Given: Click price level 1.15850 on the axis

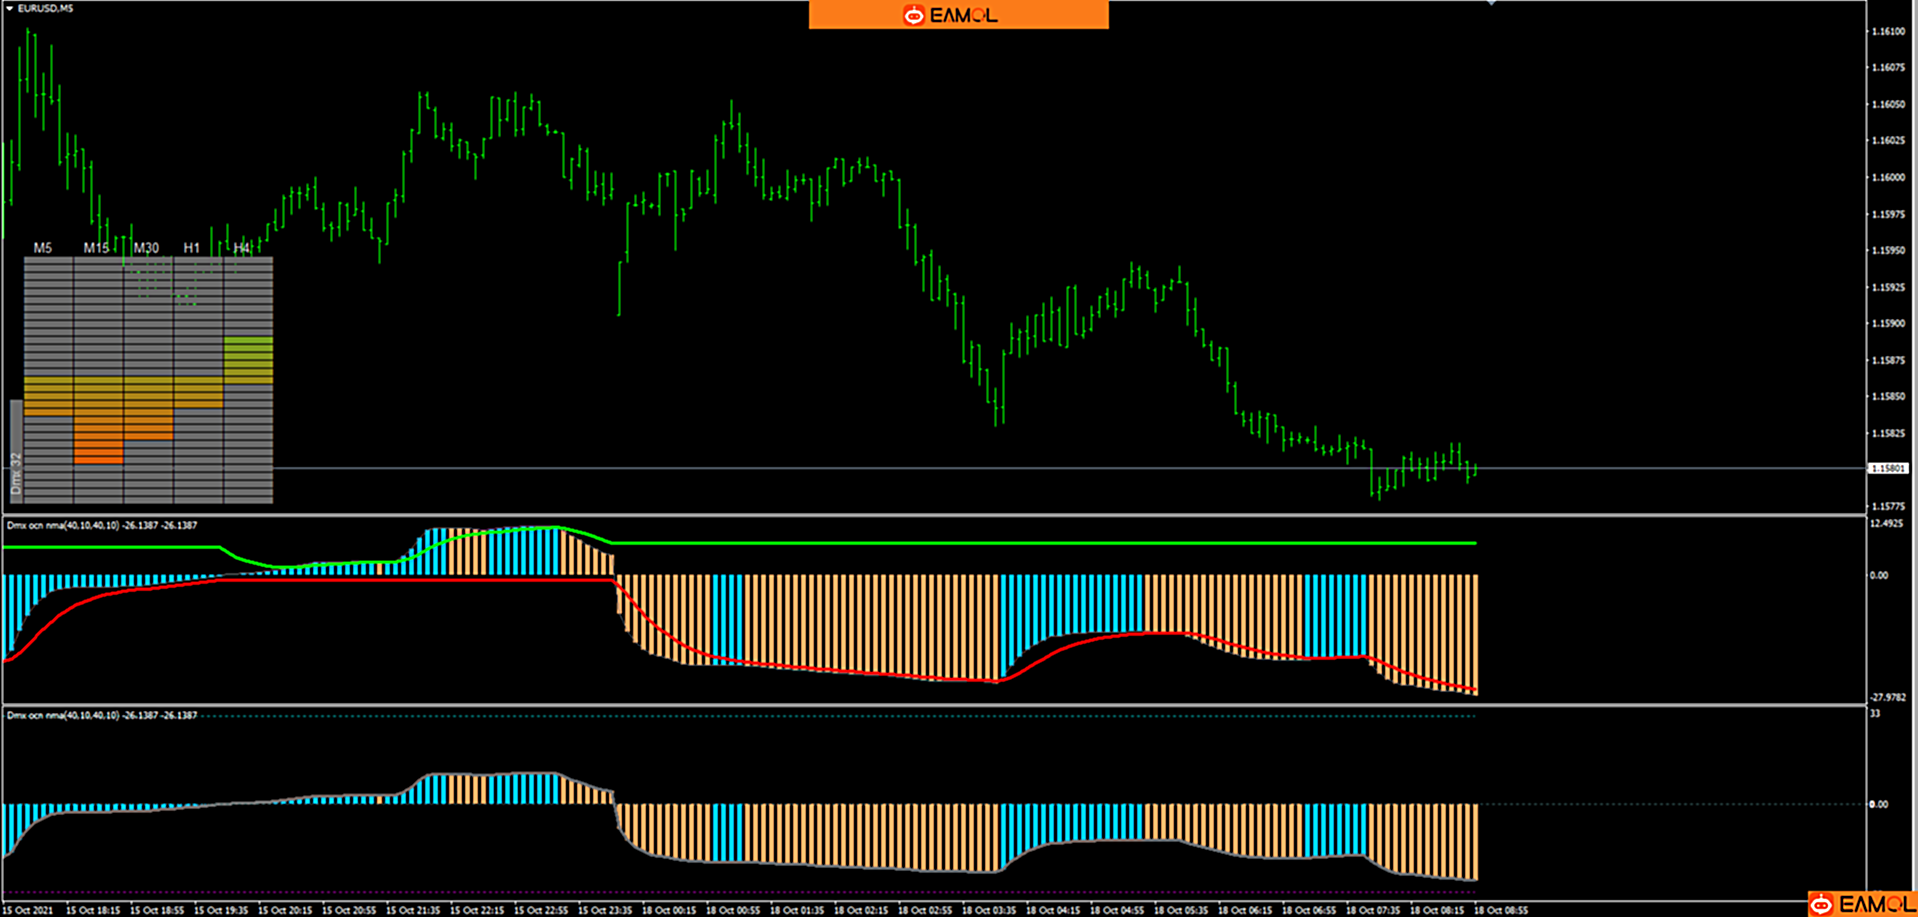Looking at the screenshot, I should click(1888, 397).
